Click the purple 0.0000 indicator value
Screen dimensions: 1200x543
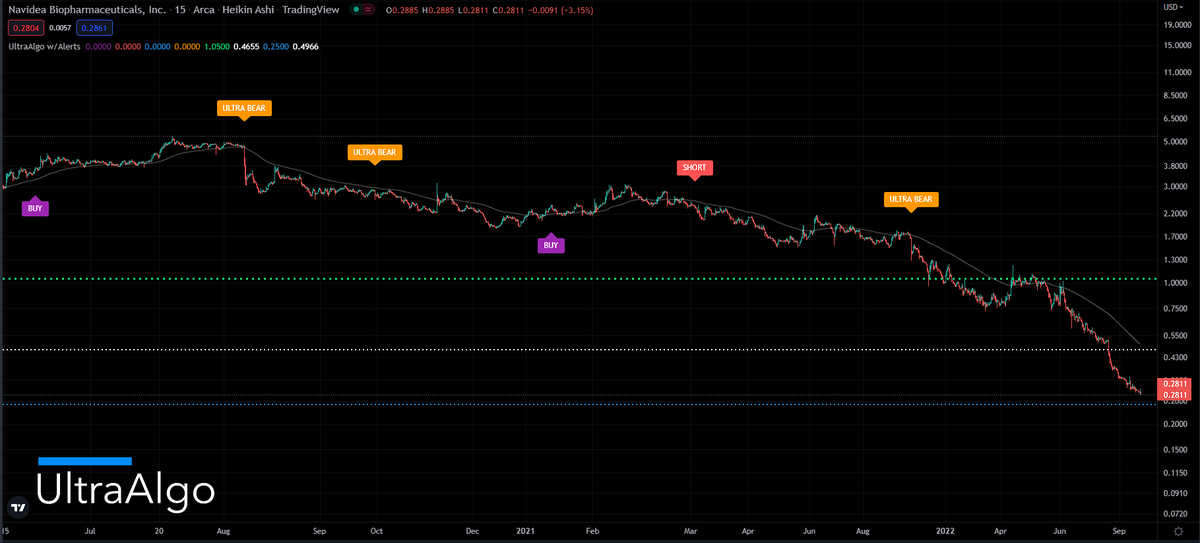point(98,46)
